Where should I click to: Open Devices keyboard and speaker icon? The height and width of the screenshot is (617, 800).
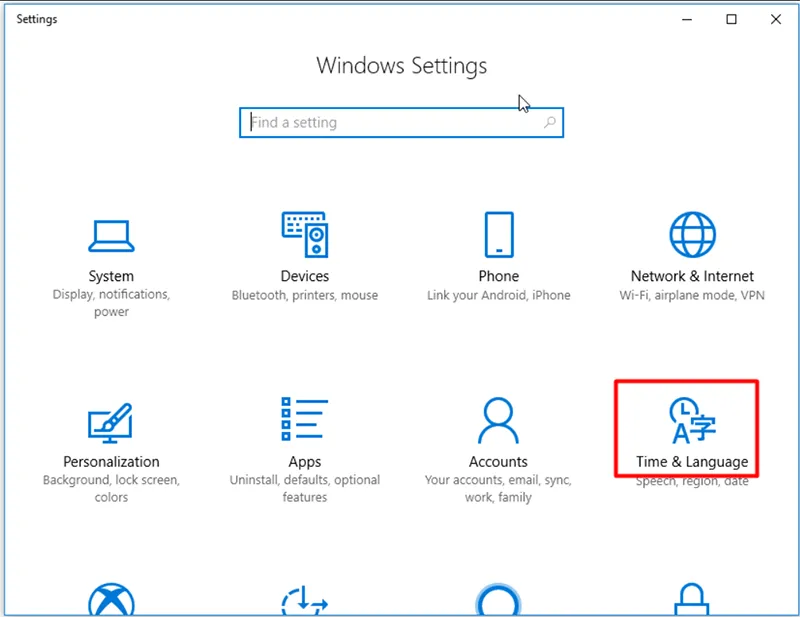click(305, 234)
